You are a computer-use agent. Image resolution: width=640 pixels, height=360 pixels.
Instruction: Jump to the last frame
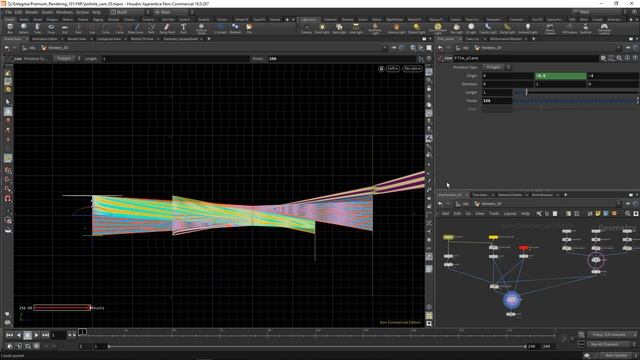click(x=45, y=335)
